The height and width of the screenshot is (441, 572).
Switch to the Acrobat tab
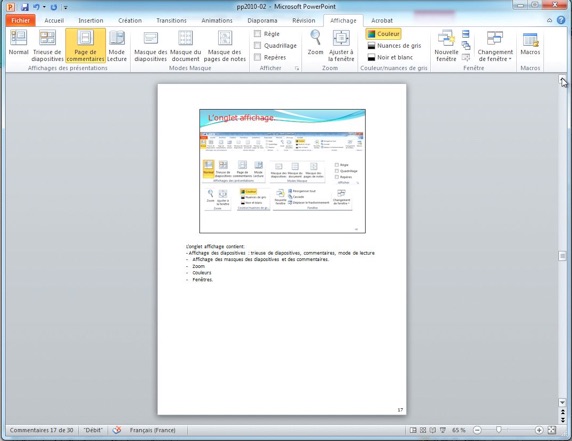pyautogui.click(x=382, y=20)
